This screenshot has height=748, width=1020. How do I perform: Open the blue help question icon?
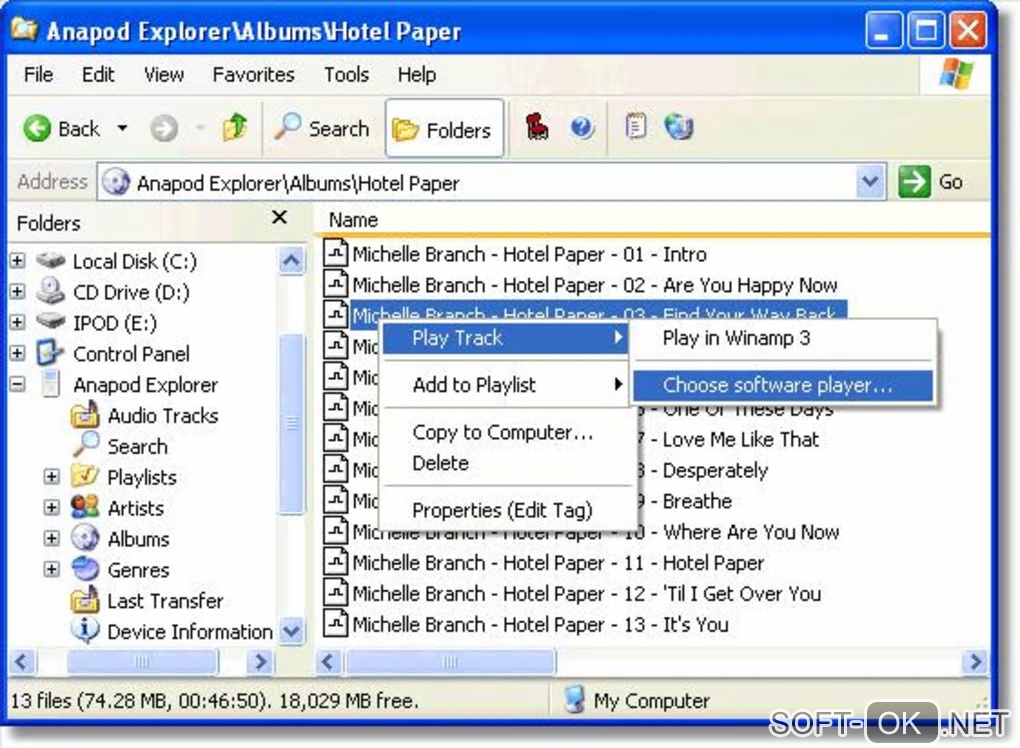click(582, 127)
